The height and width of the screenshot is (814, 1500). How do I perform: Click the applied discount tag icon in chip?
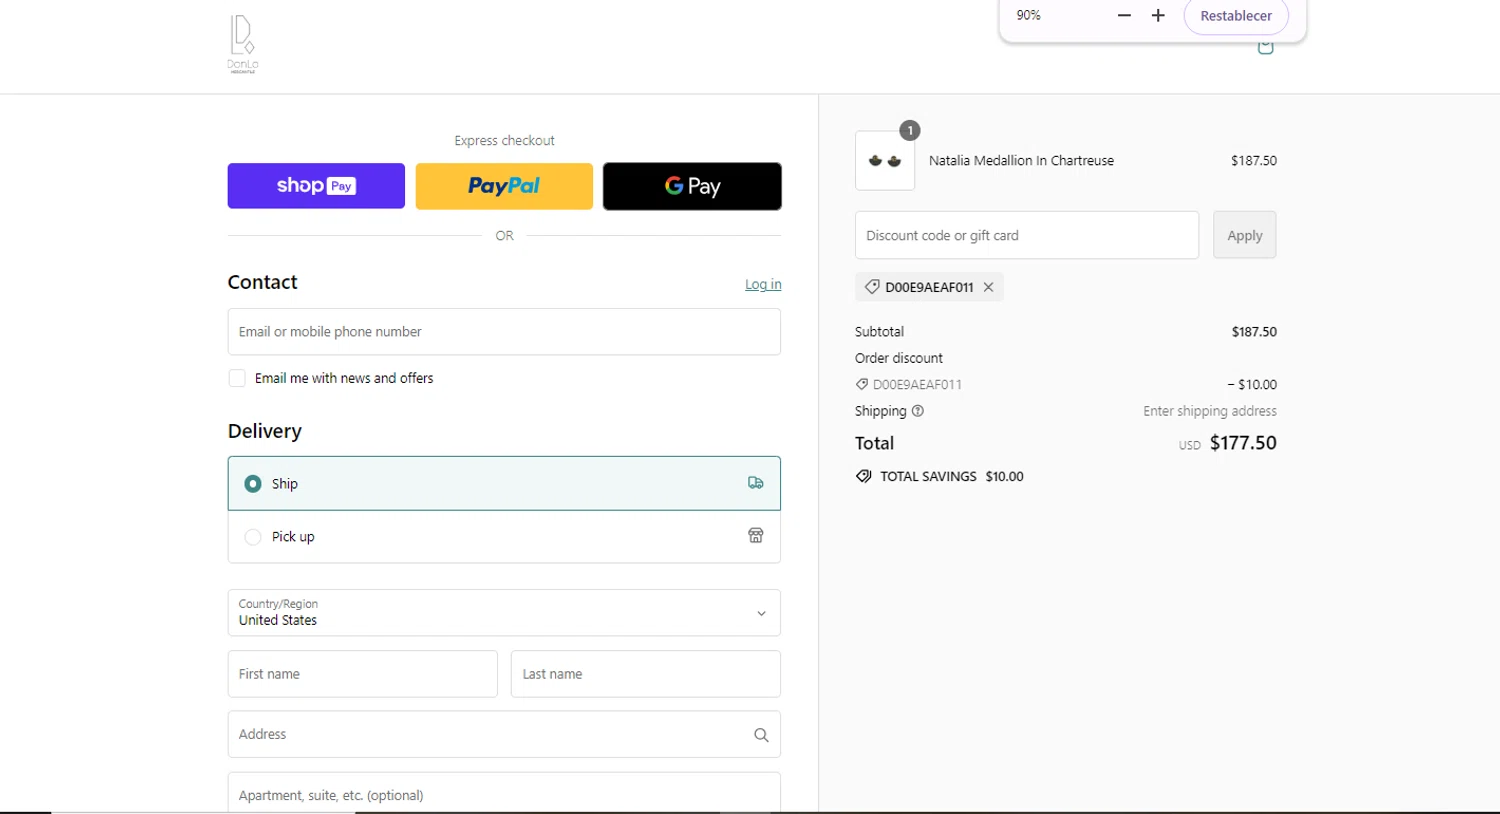[x=872, y=287]
